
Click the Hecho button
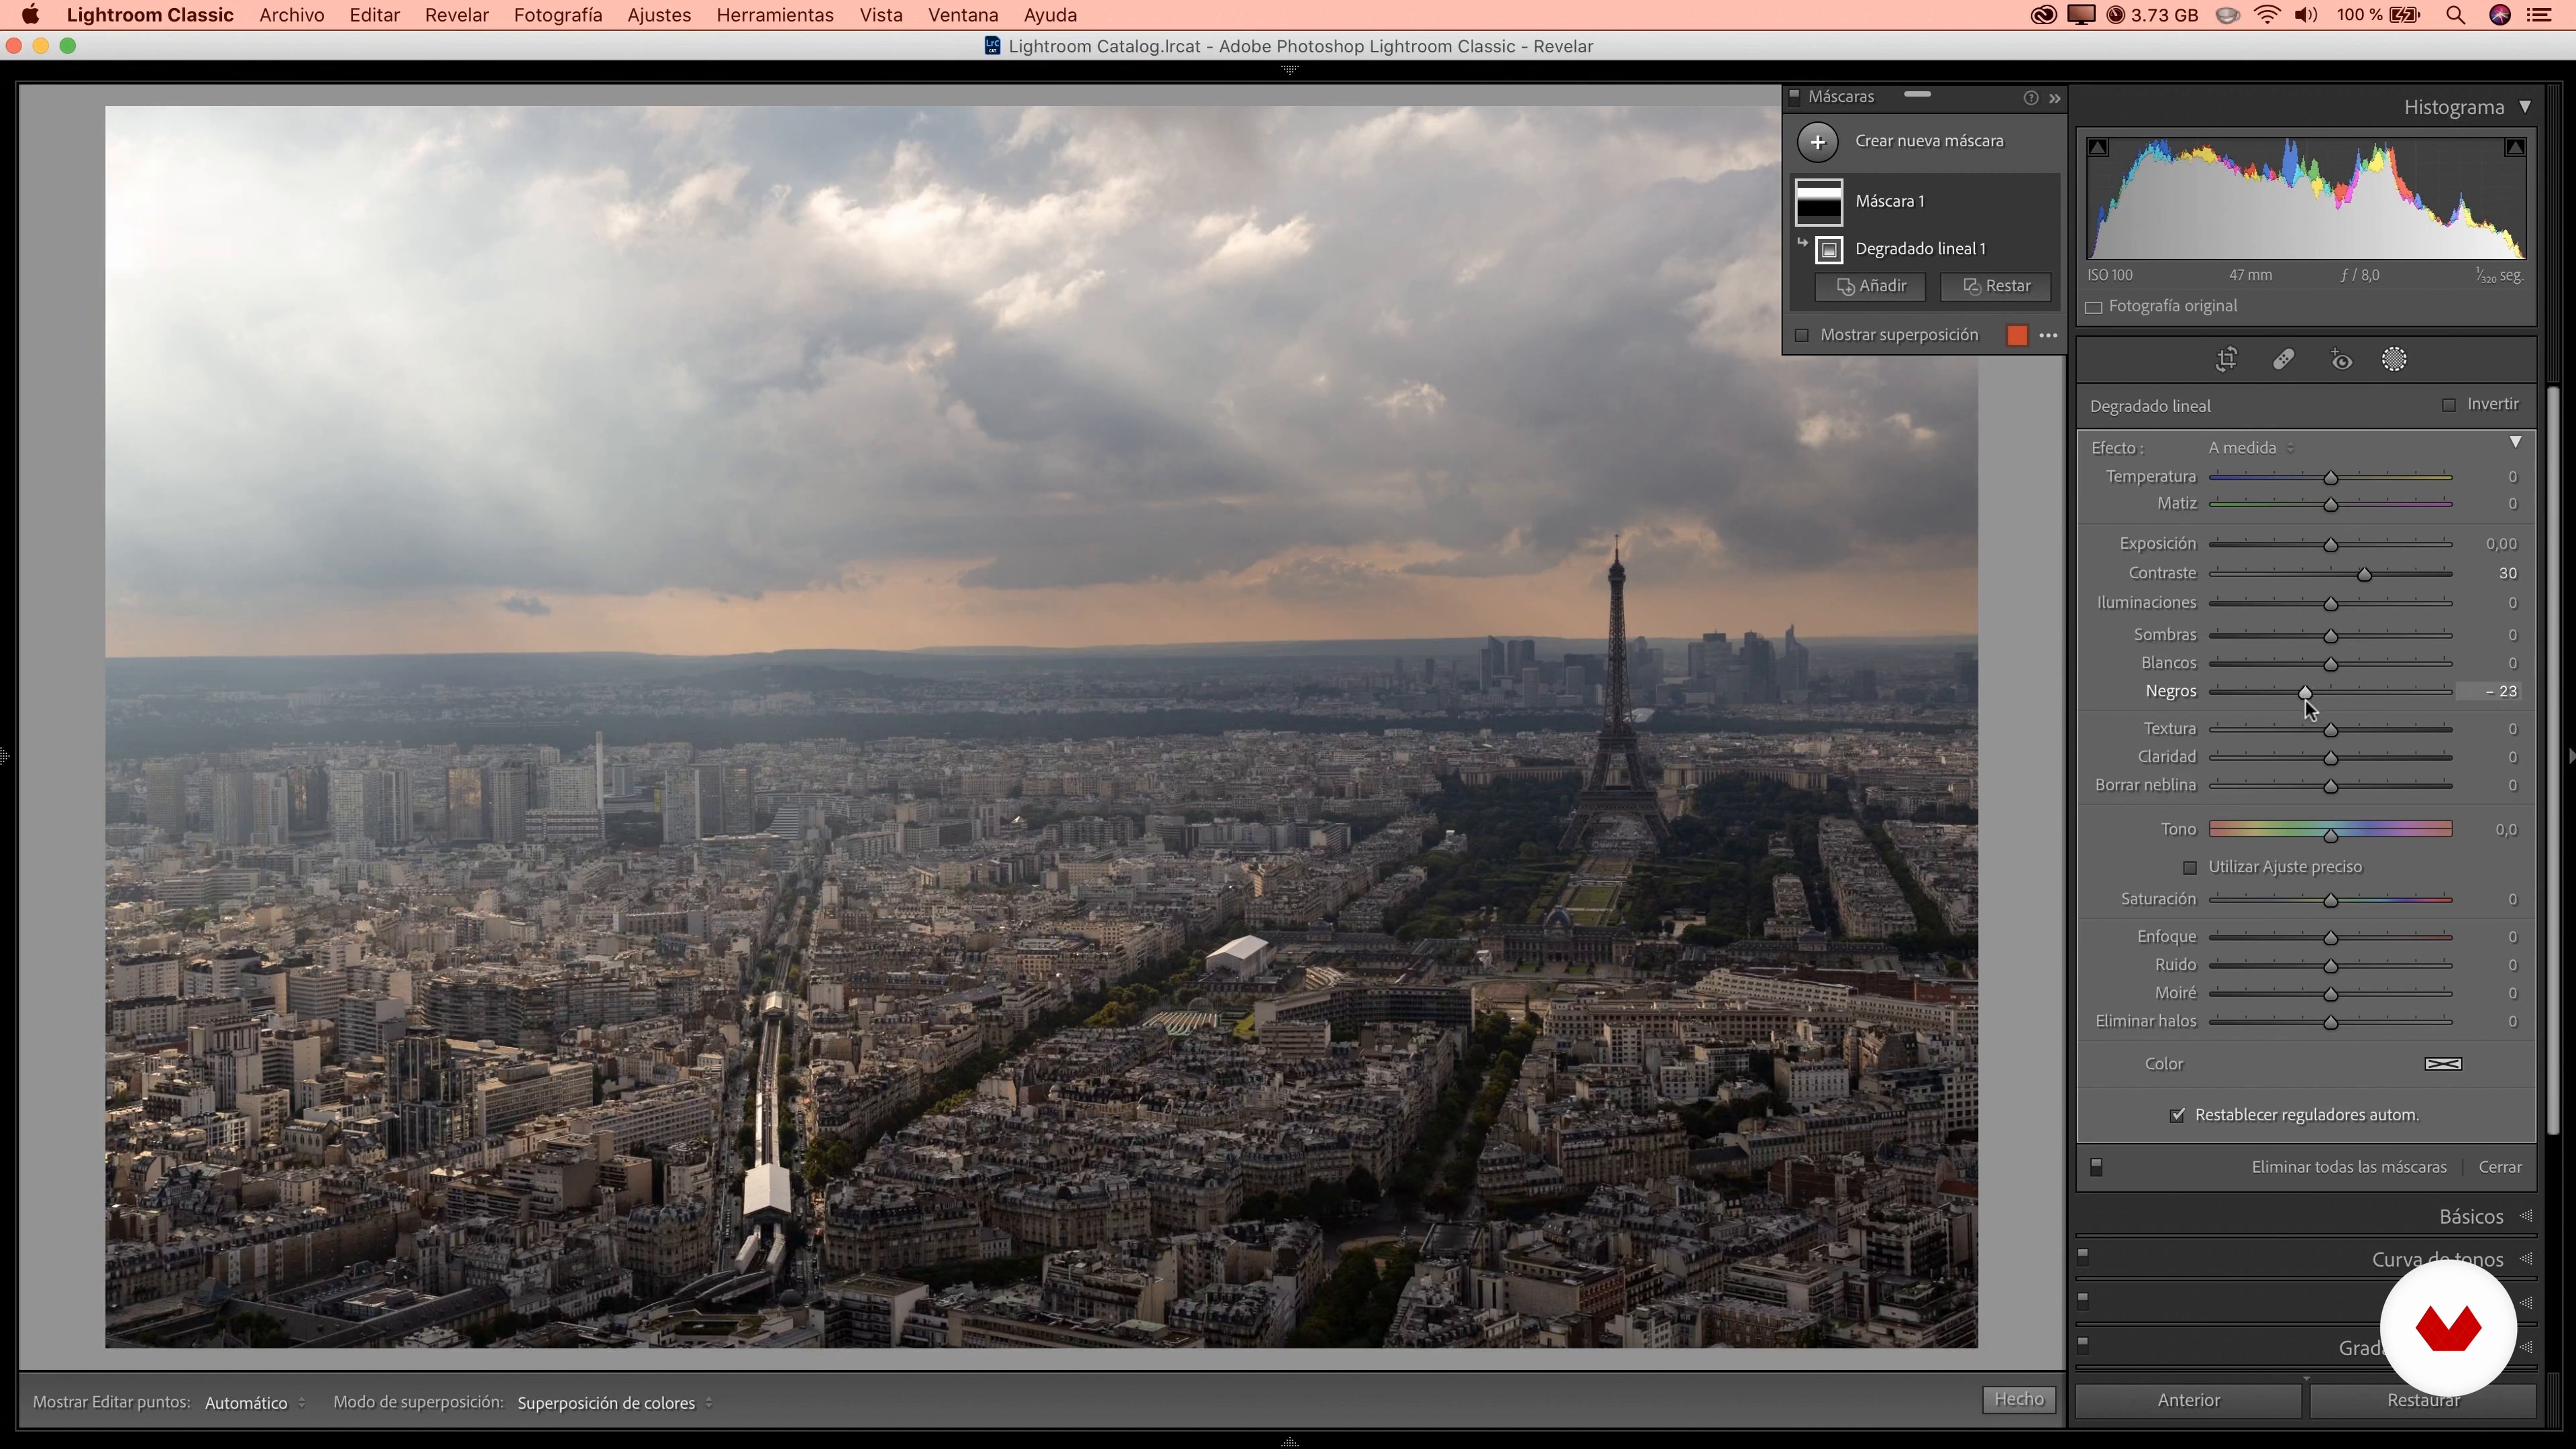tap(2018, 1400)
